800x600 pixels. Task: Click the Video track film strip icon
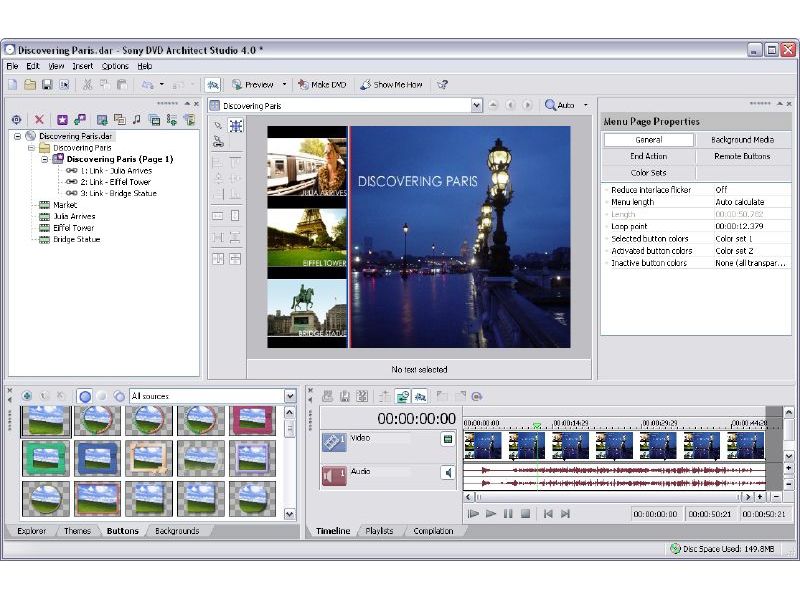click(334, 440)
